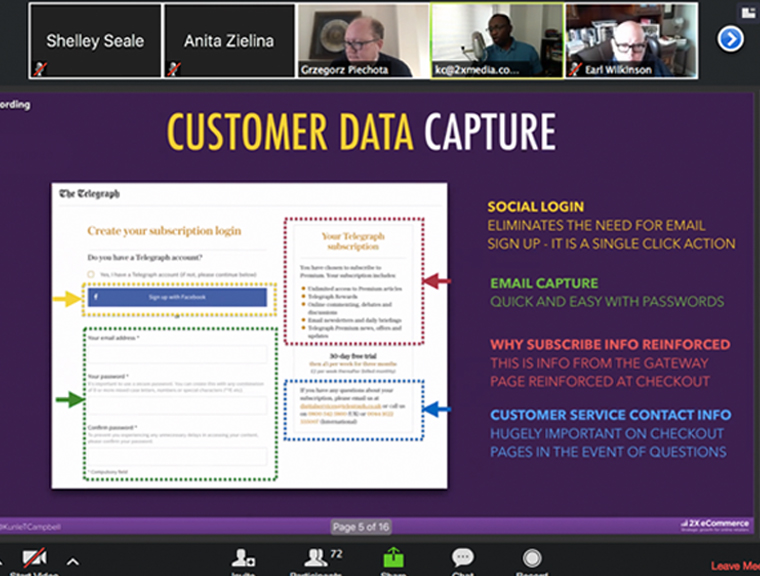
Task: Click The Telegraph logo on the slide
Action: click(x=89, y=194)
